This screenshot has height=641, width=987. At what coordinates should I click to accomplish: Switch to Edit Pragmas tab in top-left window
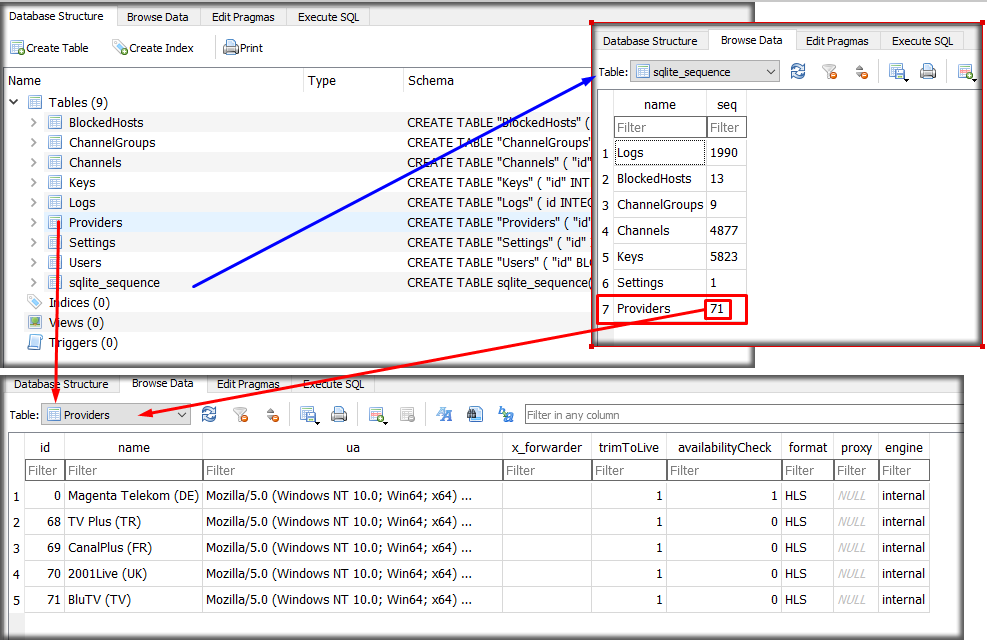coord(243,17)
